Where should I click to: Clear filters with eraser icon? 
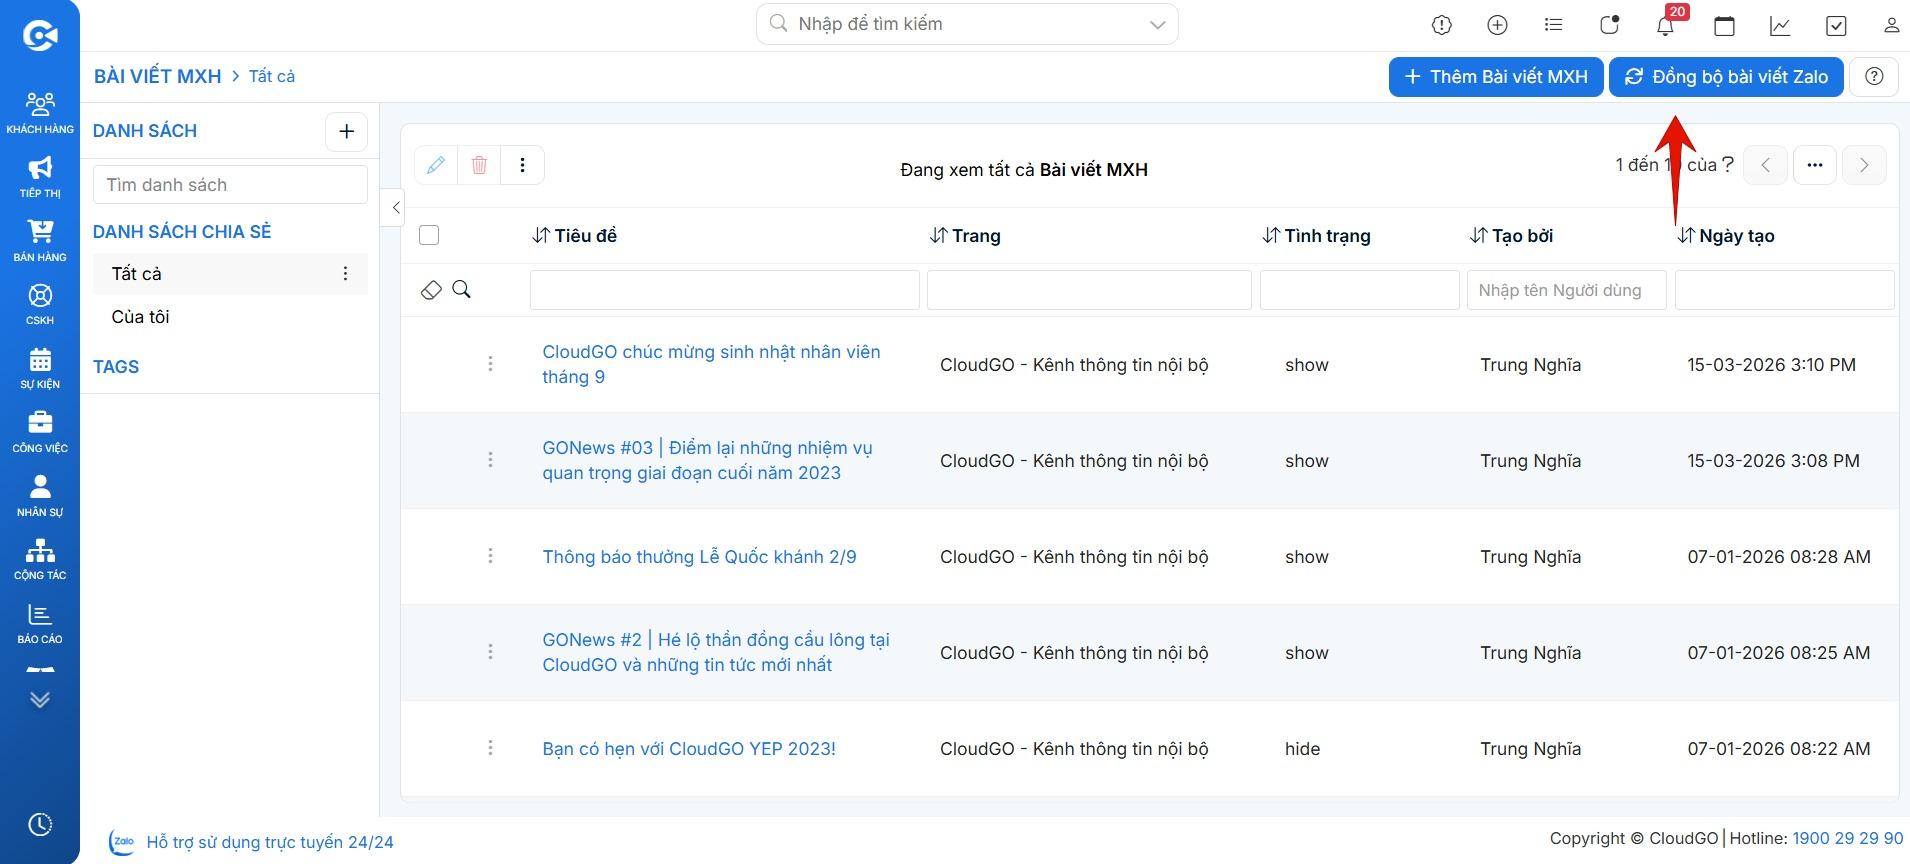[x=431, y=290]
